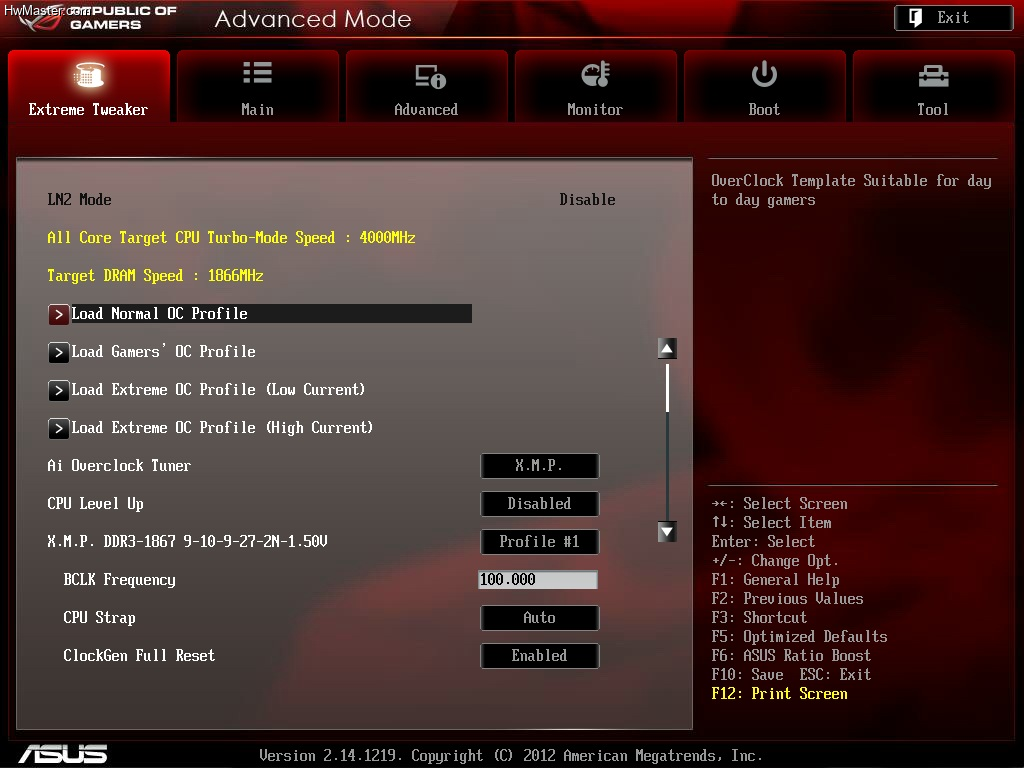1024x768 pixels.
Task: Click the scroll up arrow
Action: tap(667, 349)
